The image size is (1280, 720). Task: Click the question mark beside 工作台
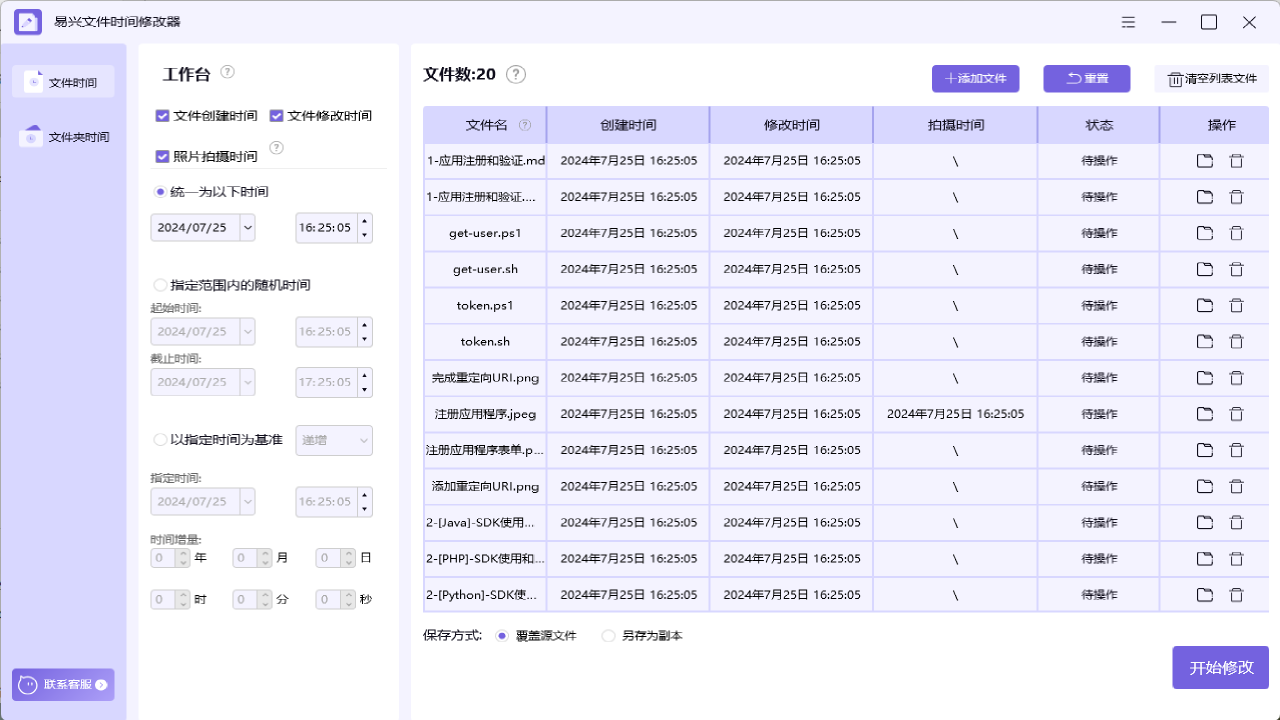[x=228, y=72]
